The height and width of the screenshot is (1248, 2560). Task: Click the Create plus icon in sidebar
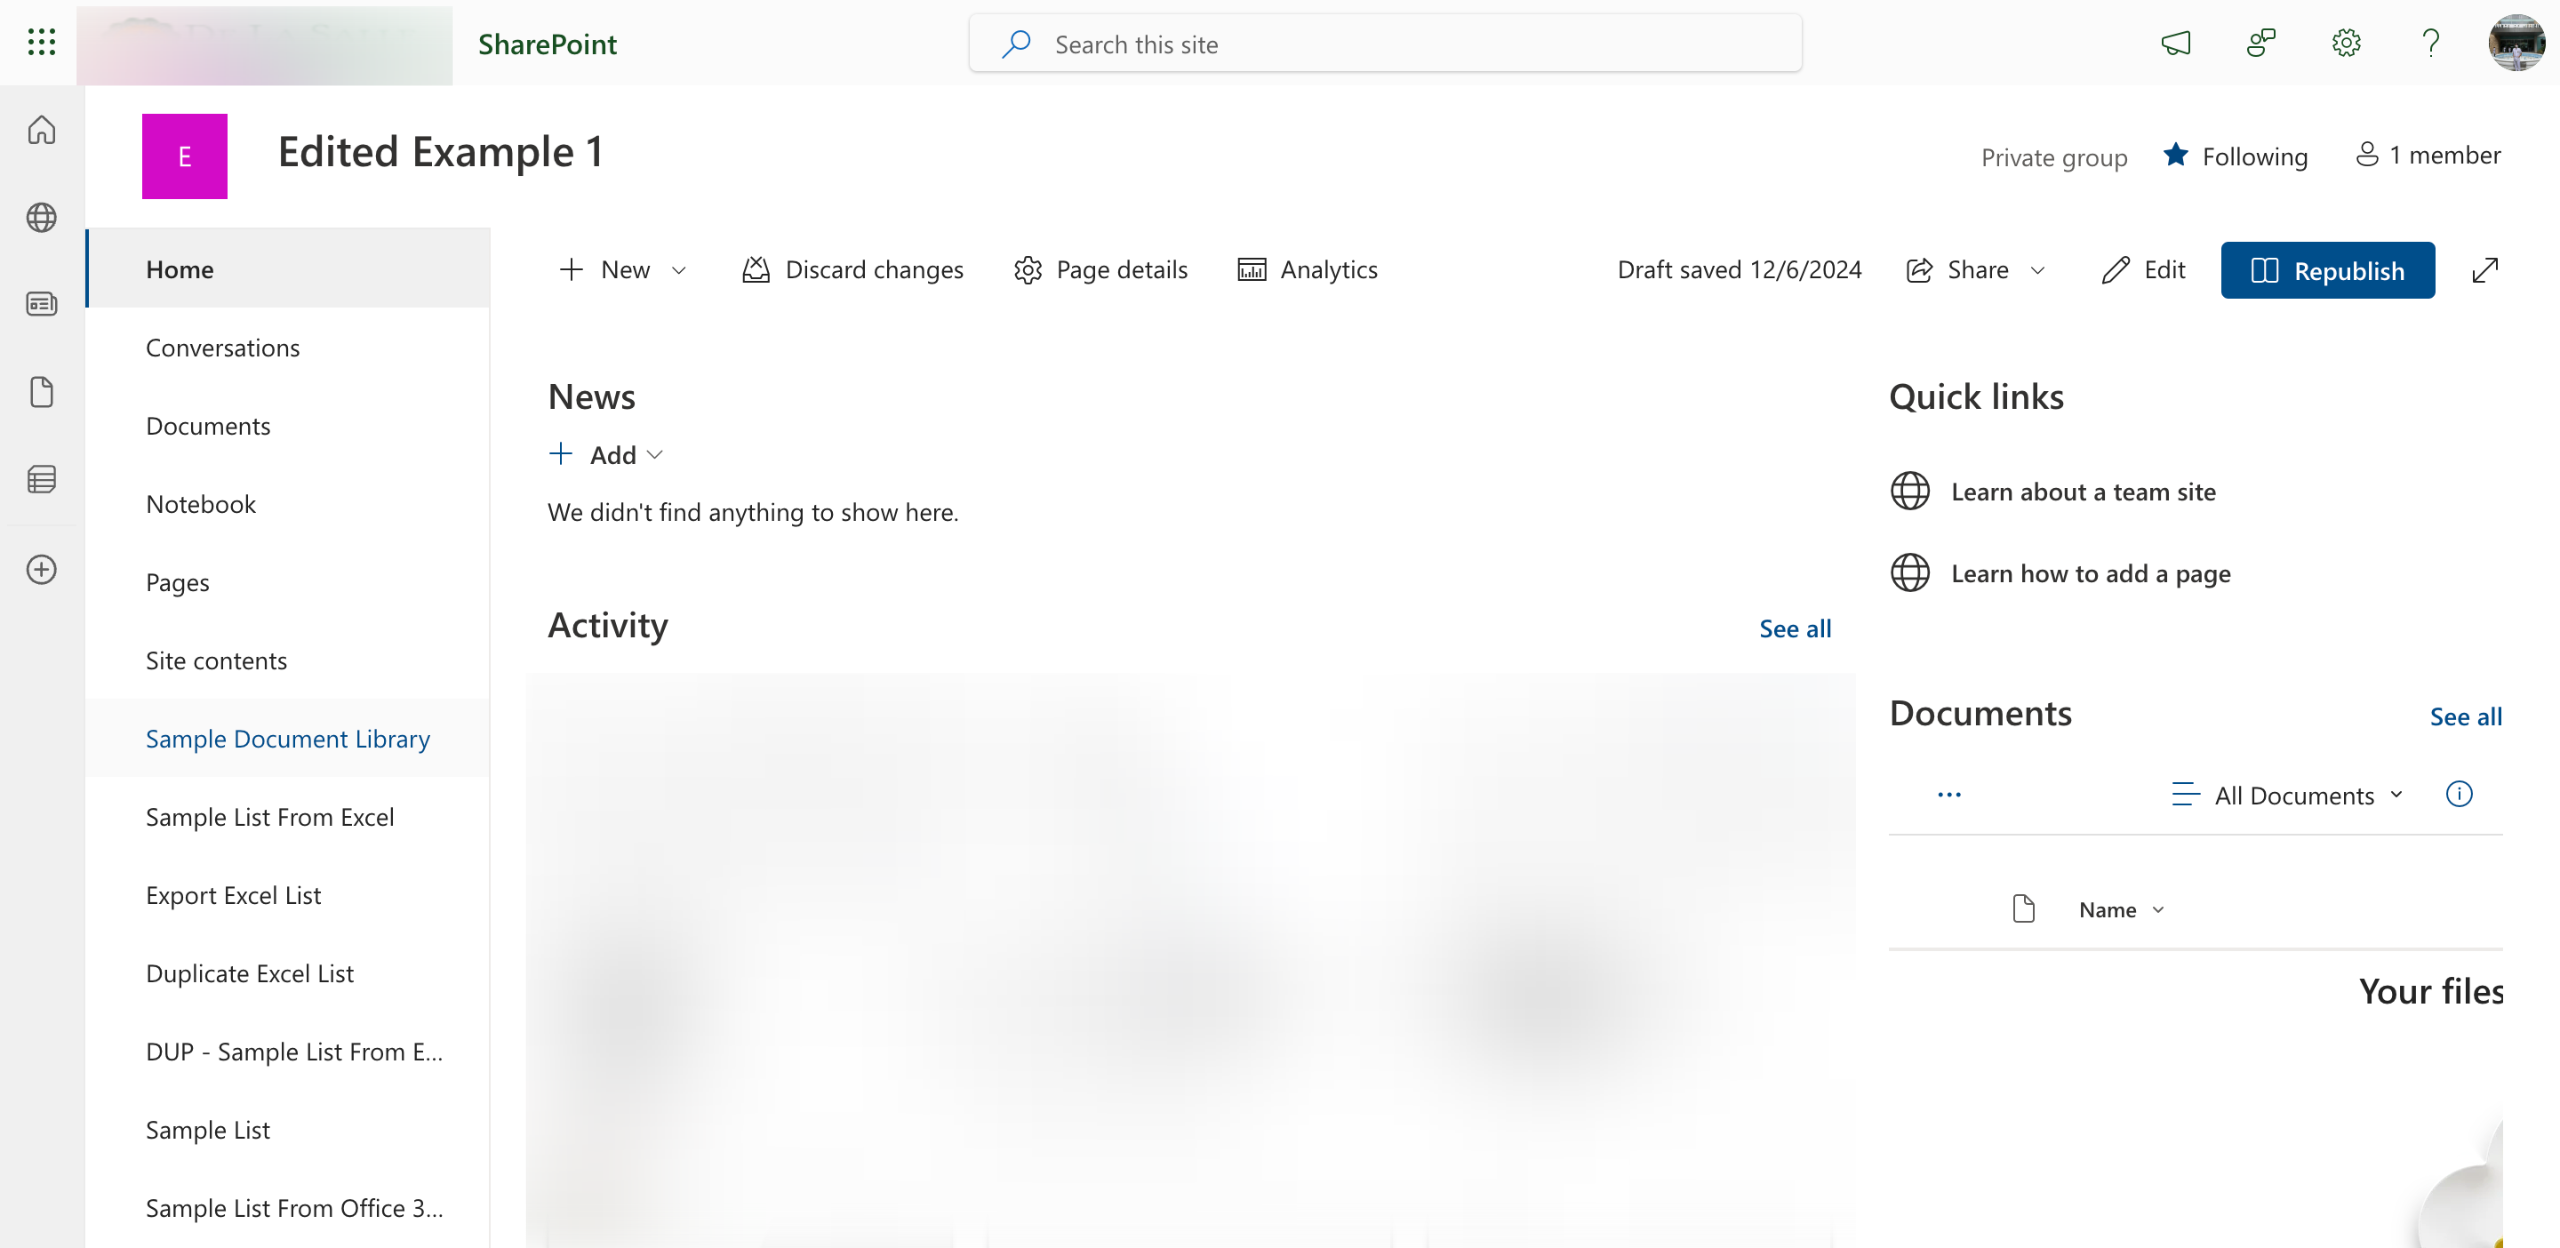coord(41,570)
